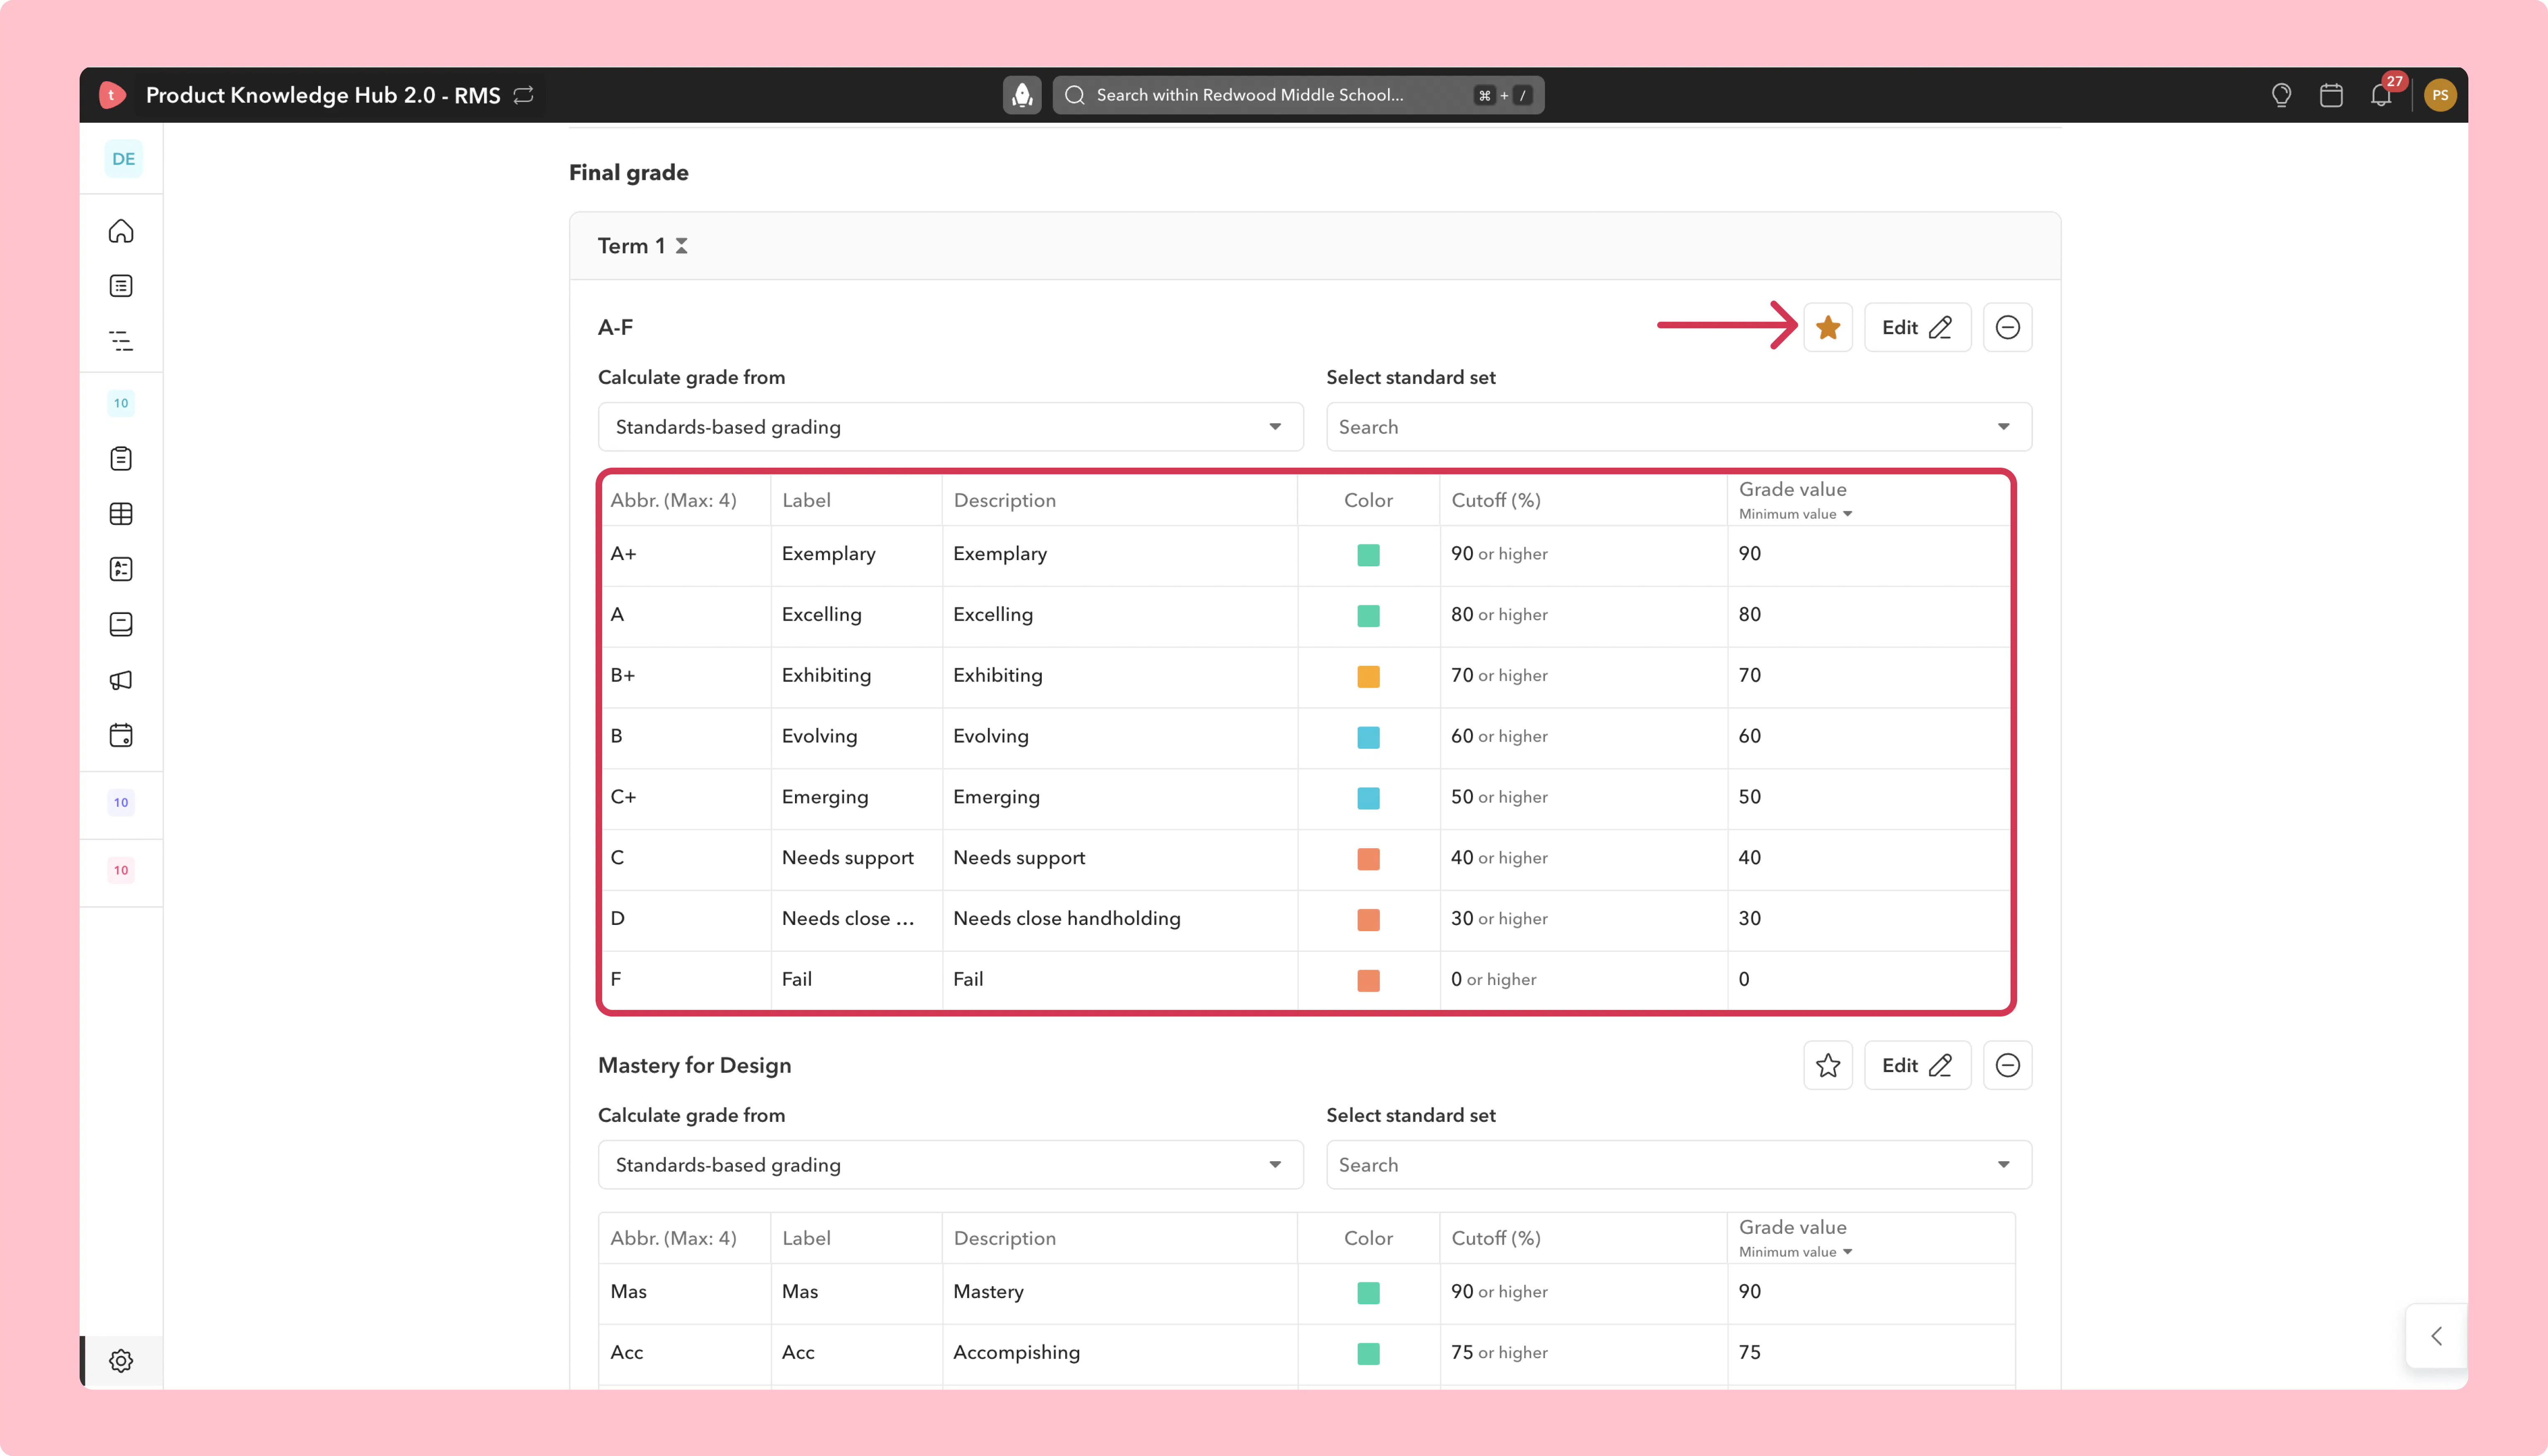Open the notebook icon above the megaphone
Screen dimensions: 2548x1456
pos(121,625)
